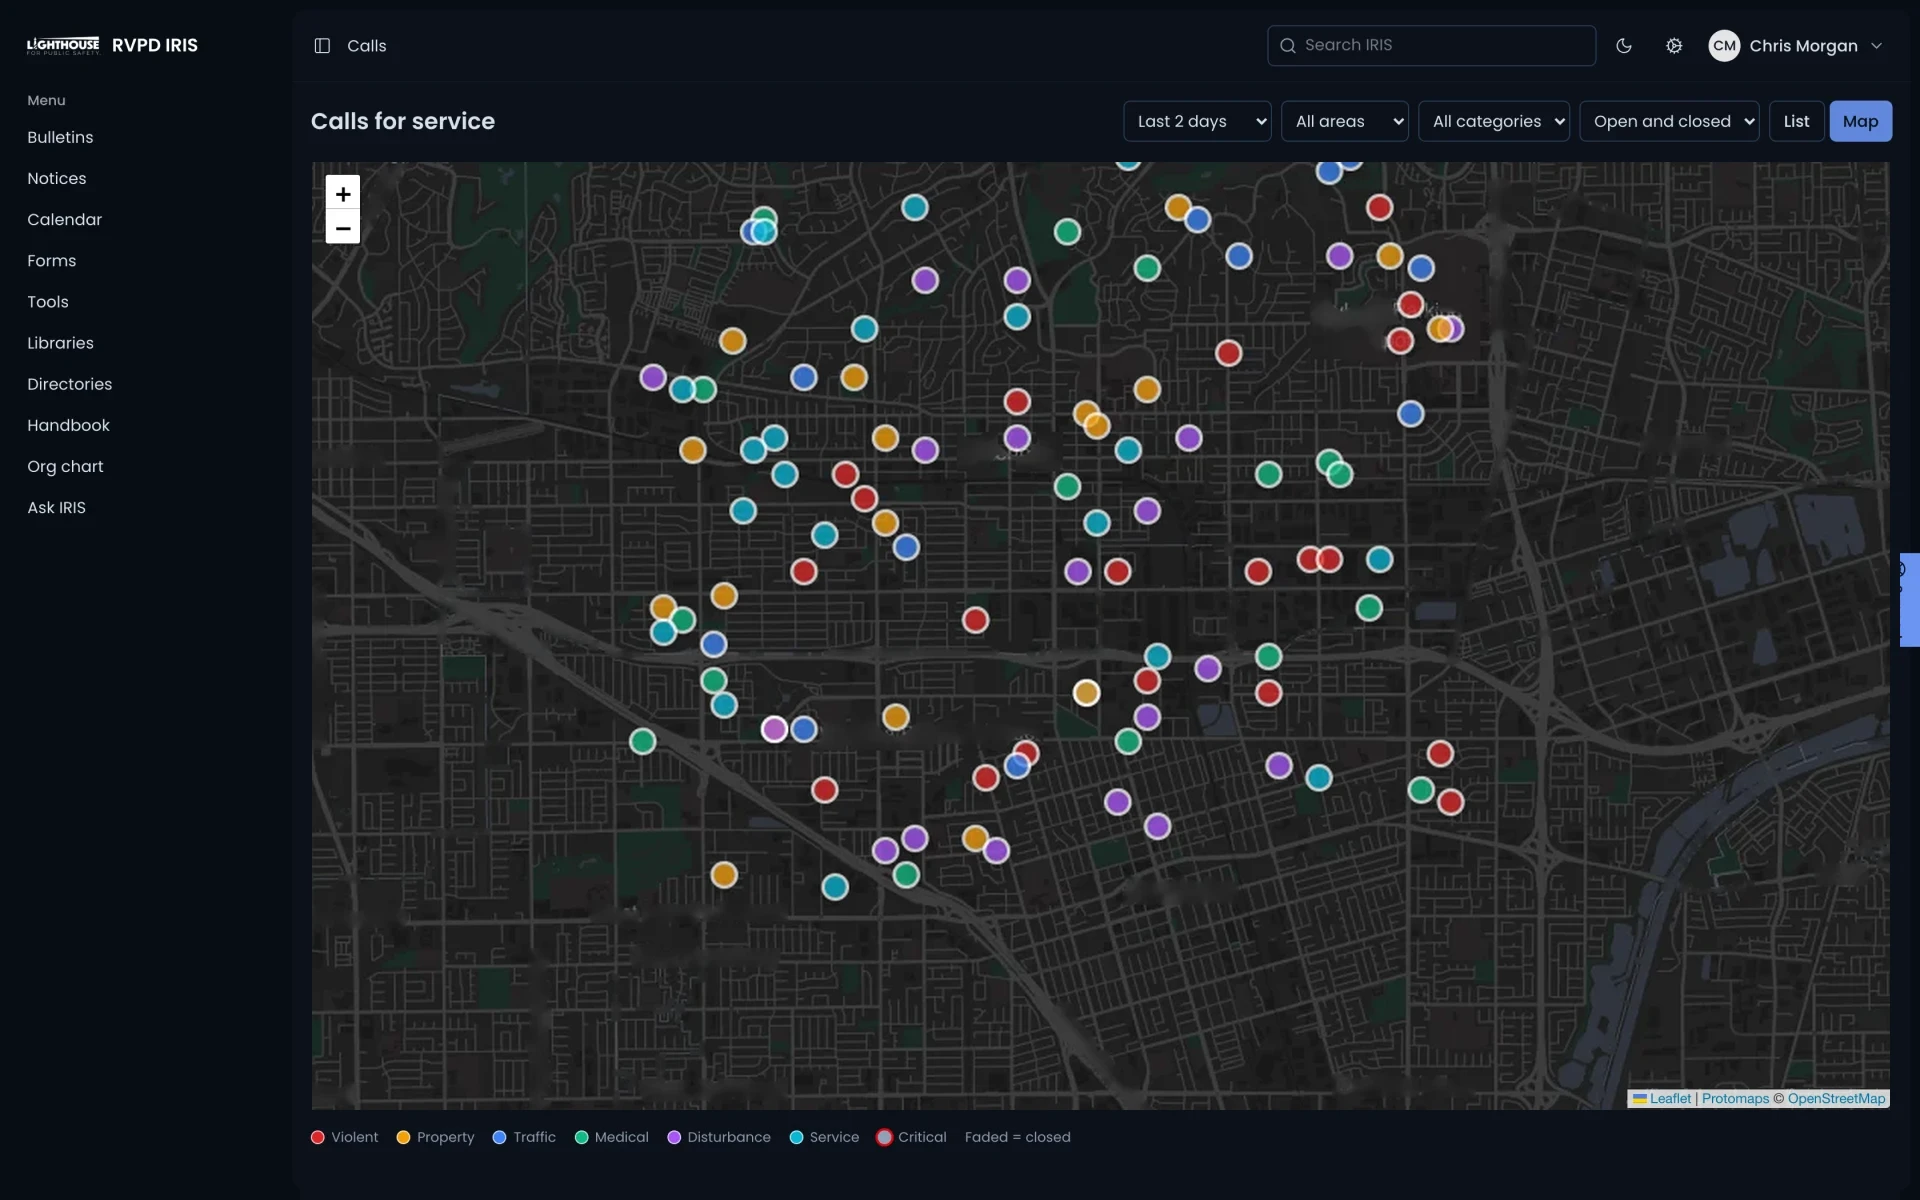Click the Traffic legend dot

tap(500, 1137)
